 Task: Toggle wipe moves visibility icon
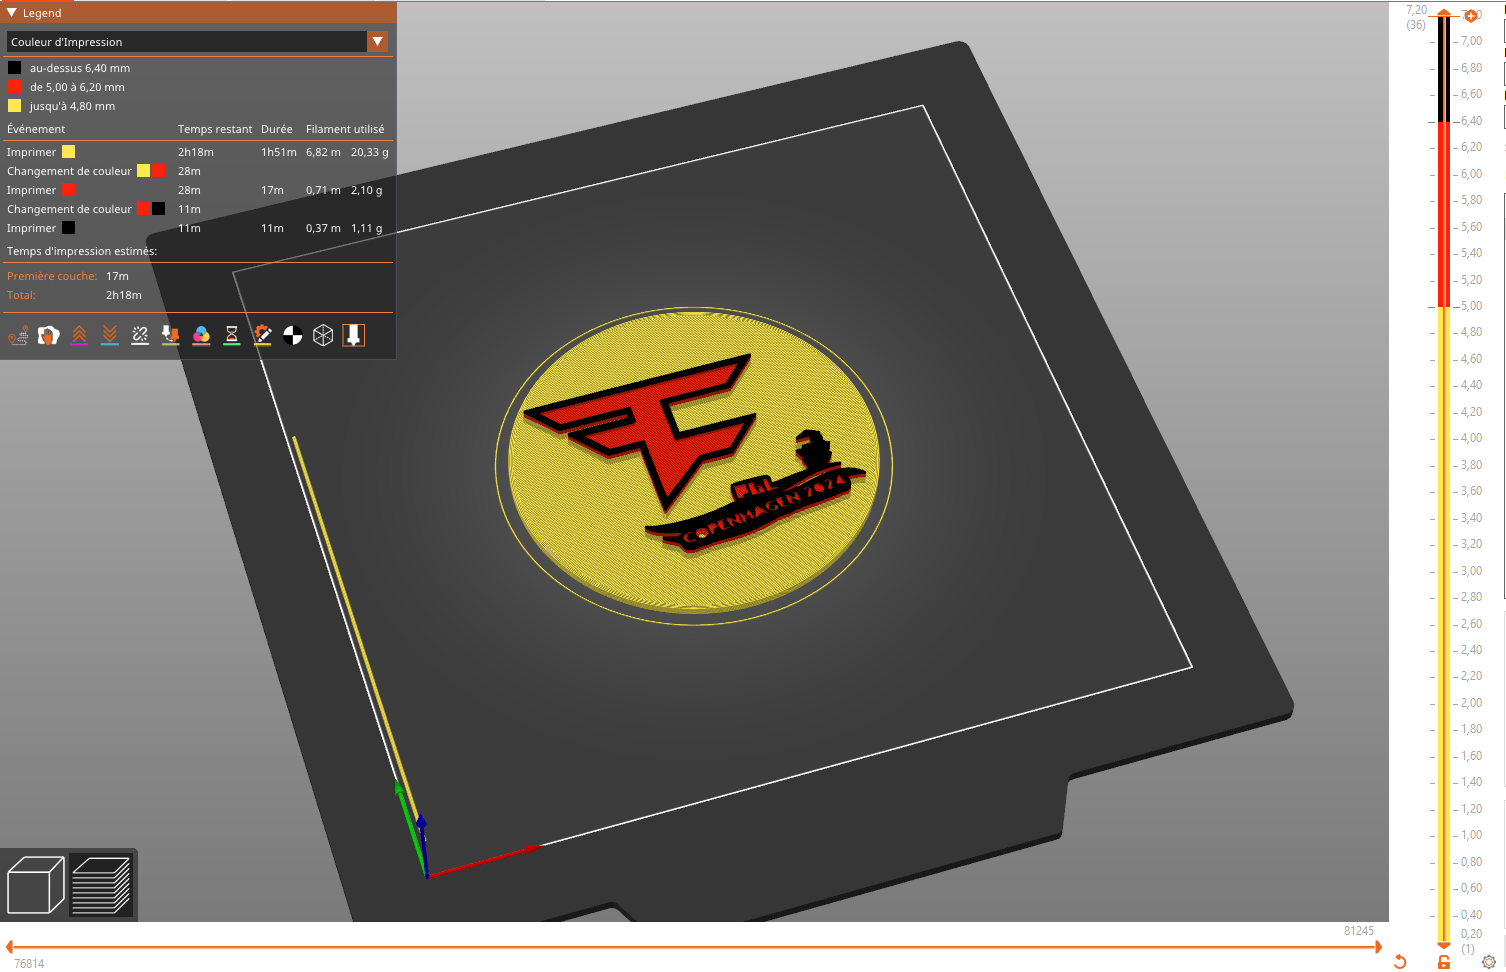(49, 335)
